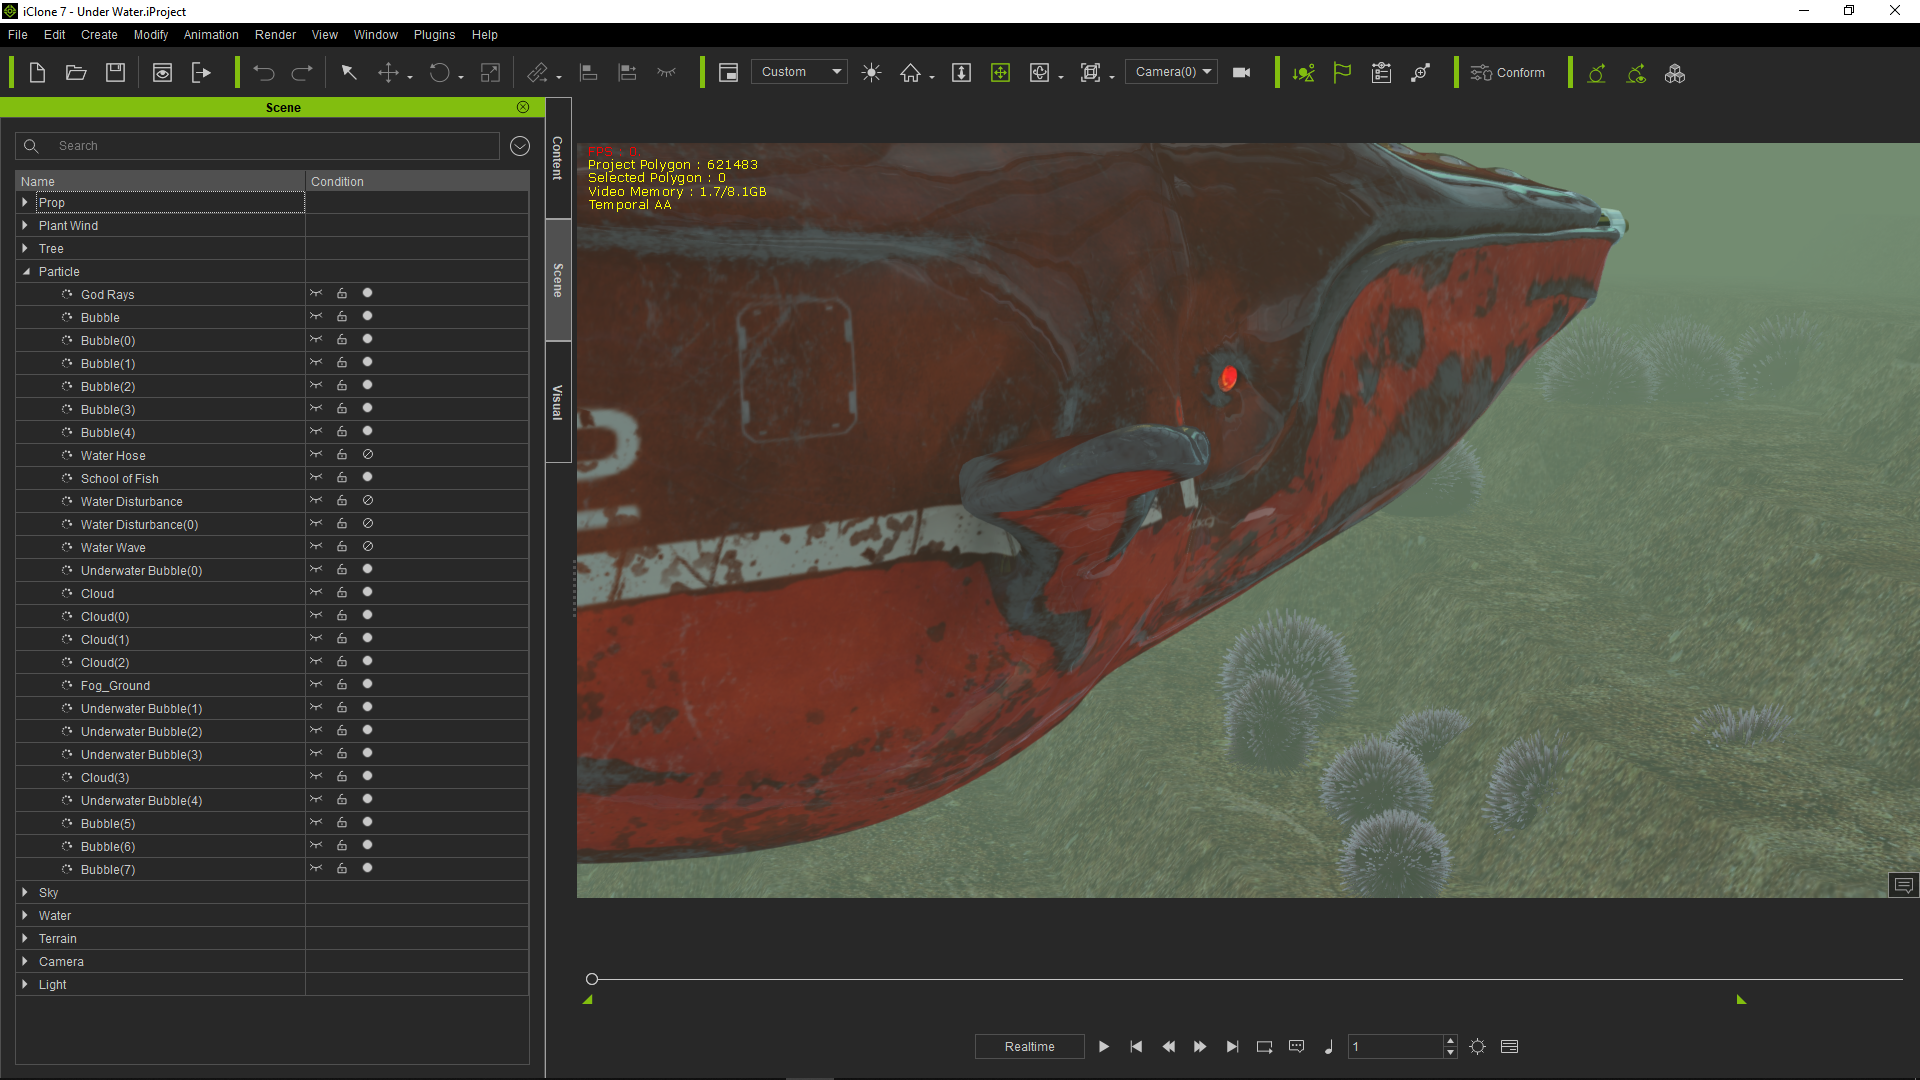Open the File menu
The height and width of the screenshot is (1080, 1920).
(x=18, y=34)
